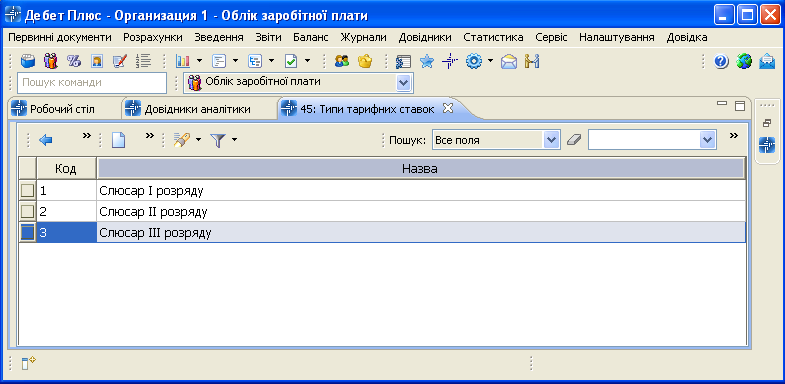
Task: Click the Debet Plus cross logo toolbar icon
Action: pos(450,62)
